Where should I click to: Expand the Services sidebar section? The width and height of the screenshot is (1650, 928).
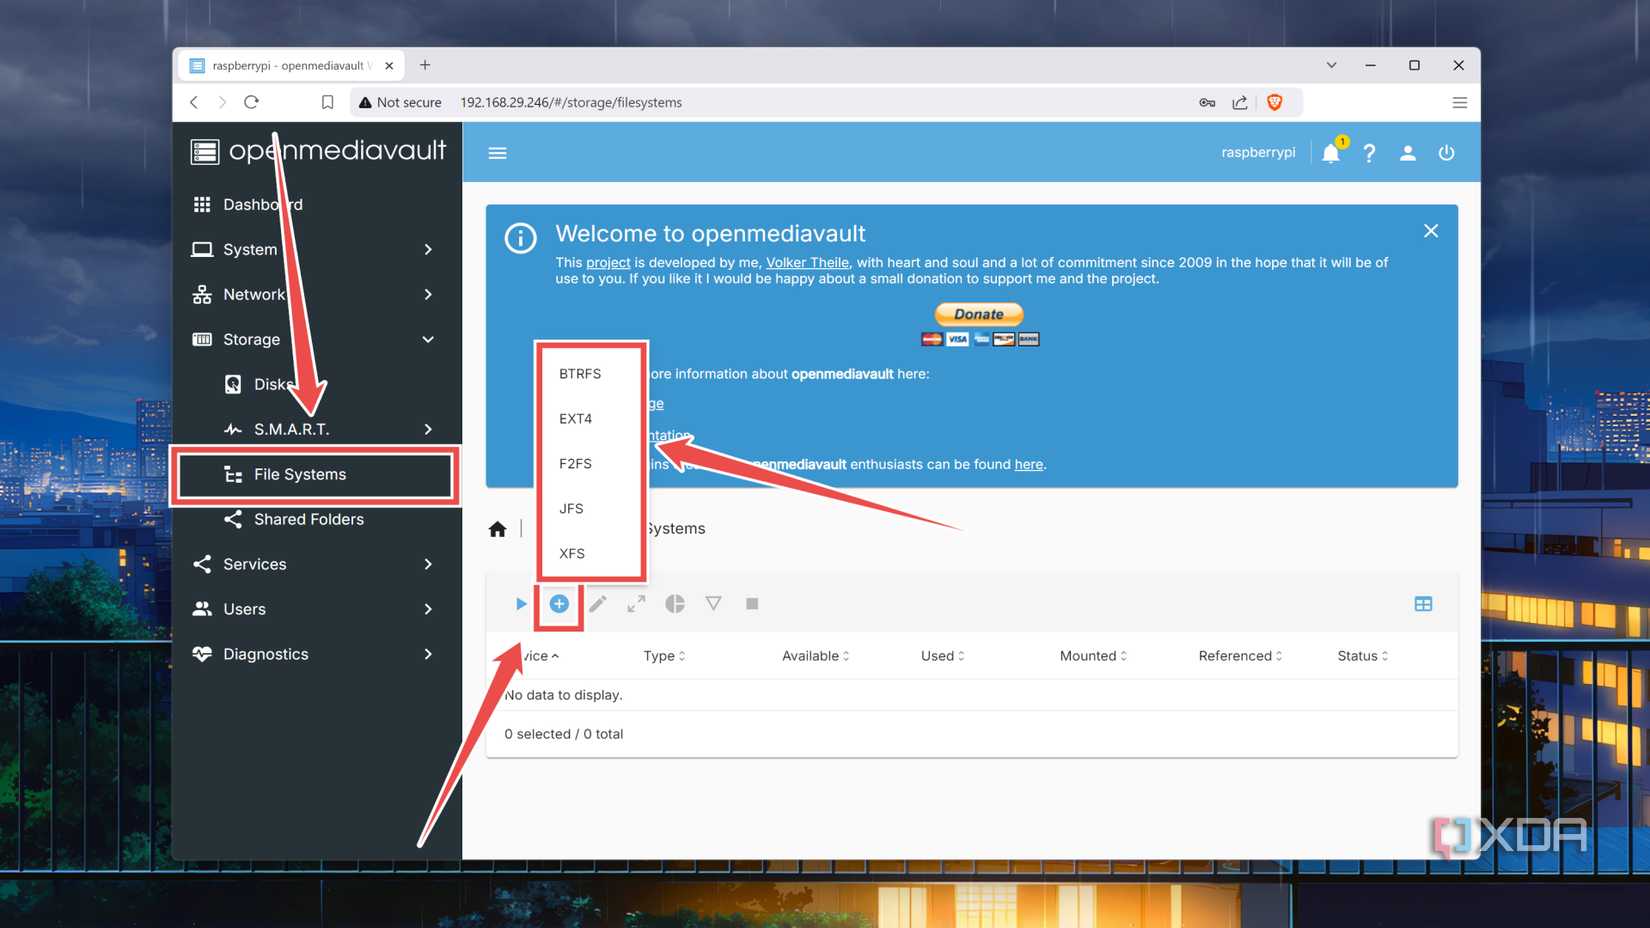point(317,564)
